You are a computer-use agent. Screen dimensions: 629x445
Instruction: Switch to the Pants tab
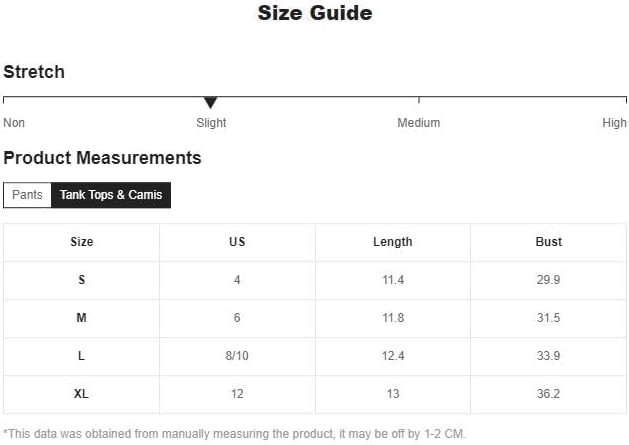pyautogui.click(x=27, y=195)
